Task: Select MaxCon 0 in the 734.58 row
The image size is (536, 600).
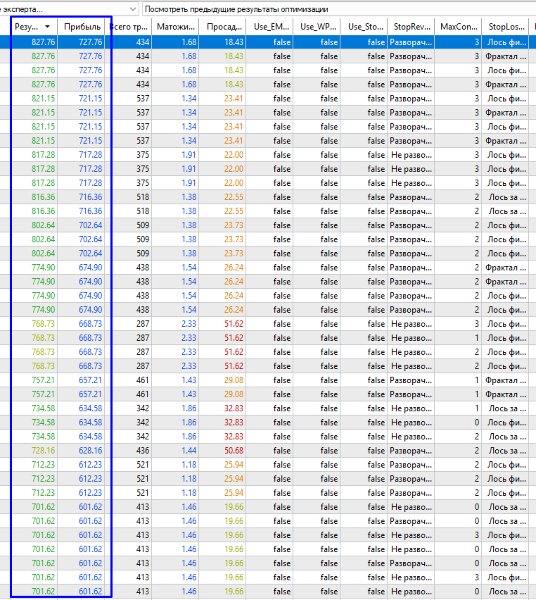Action: [477, 422]
